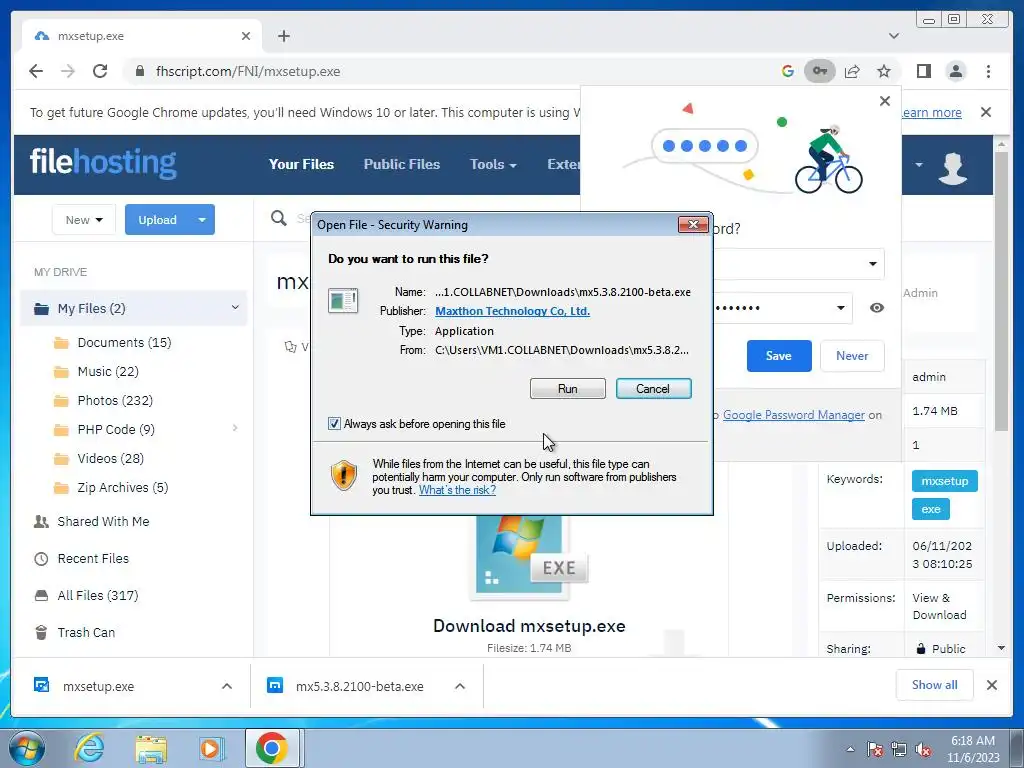Click the Upload button
Screen dimensions: 1024x768
(157, 219)
